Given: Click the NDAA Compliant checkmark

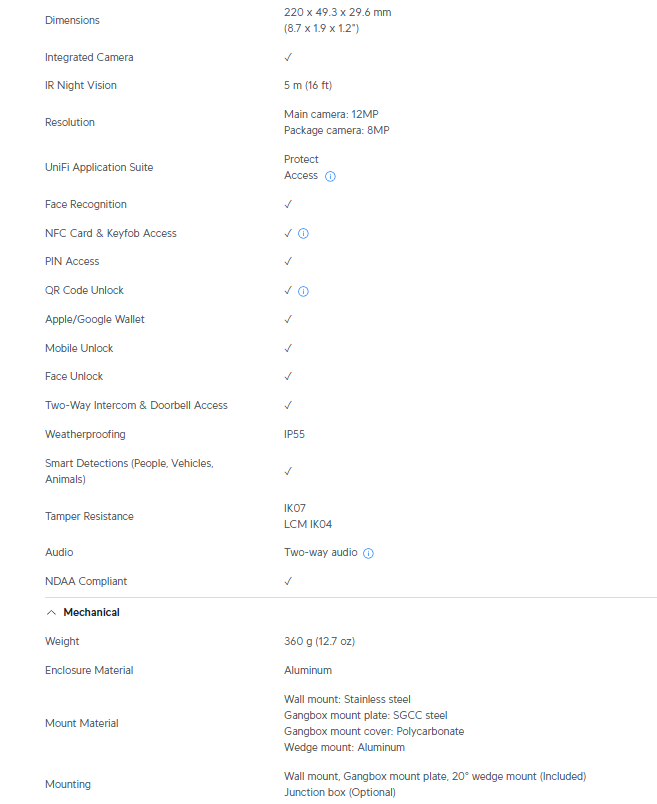Looking at the screenshot, I should coord(288,581).
